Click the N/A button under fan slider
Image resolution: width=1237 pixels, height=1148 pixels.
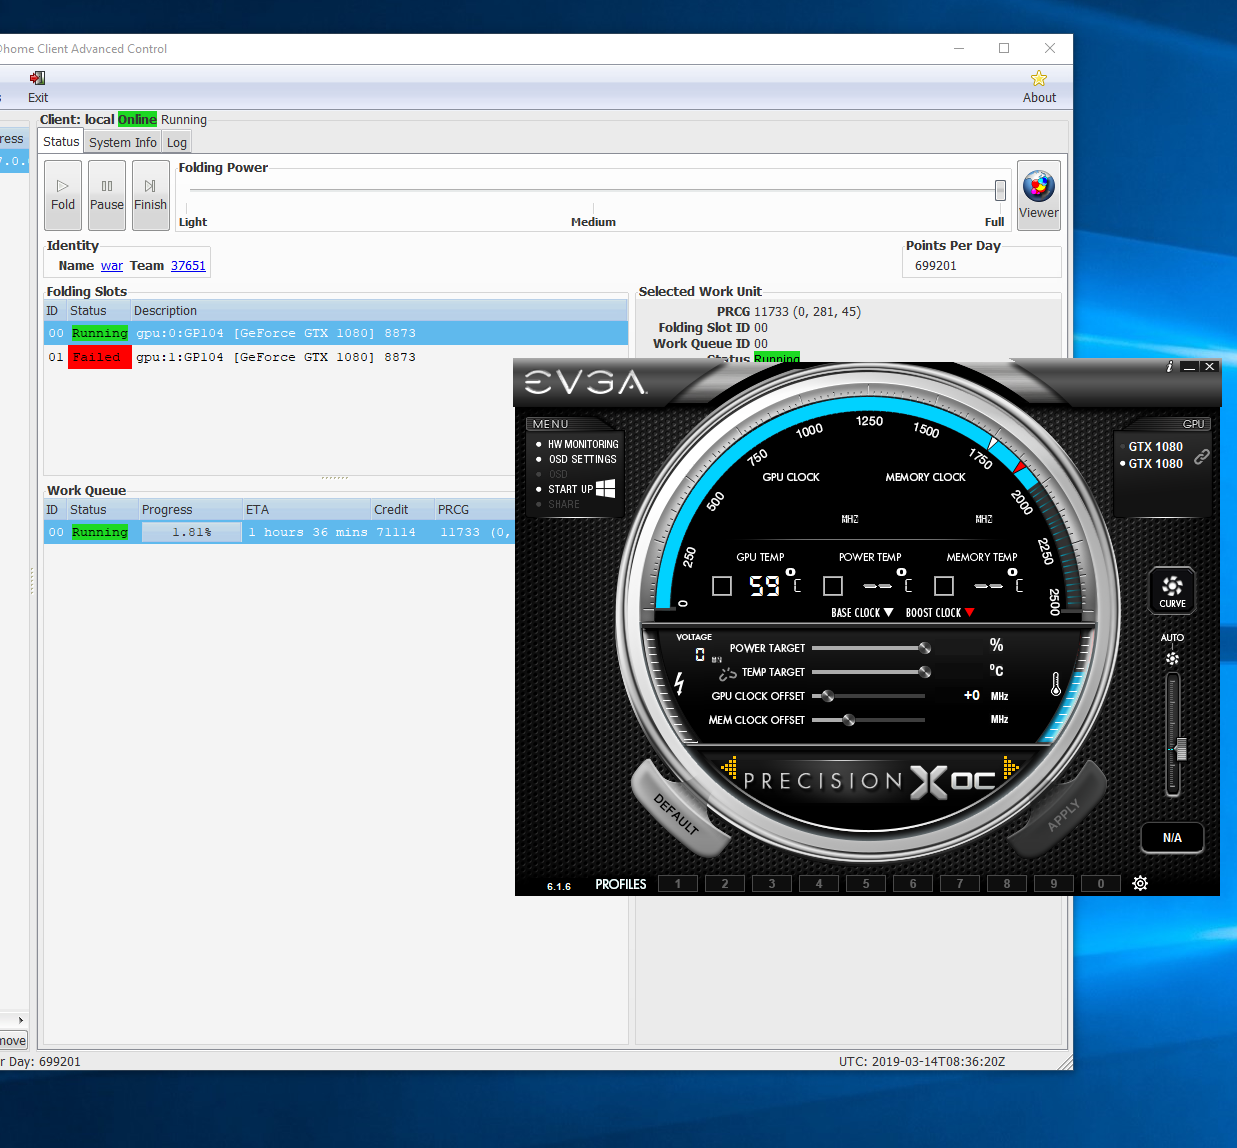tap(1172, 838)
